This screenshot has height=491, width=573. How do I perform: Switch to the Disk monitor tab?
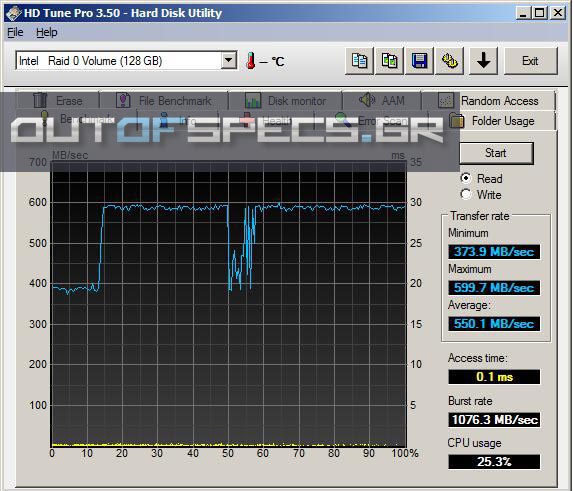click(285, 100)
